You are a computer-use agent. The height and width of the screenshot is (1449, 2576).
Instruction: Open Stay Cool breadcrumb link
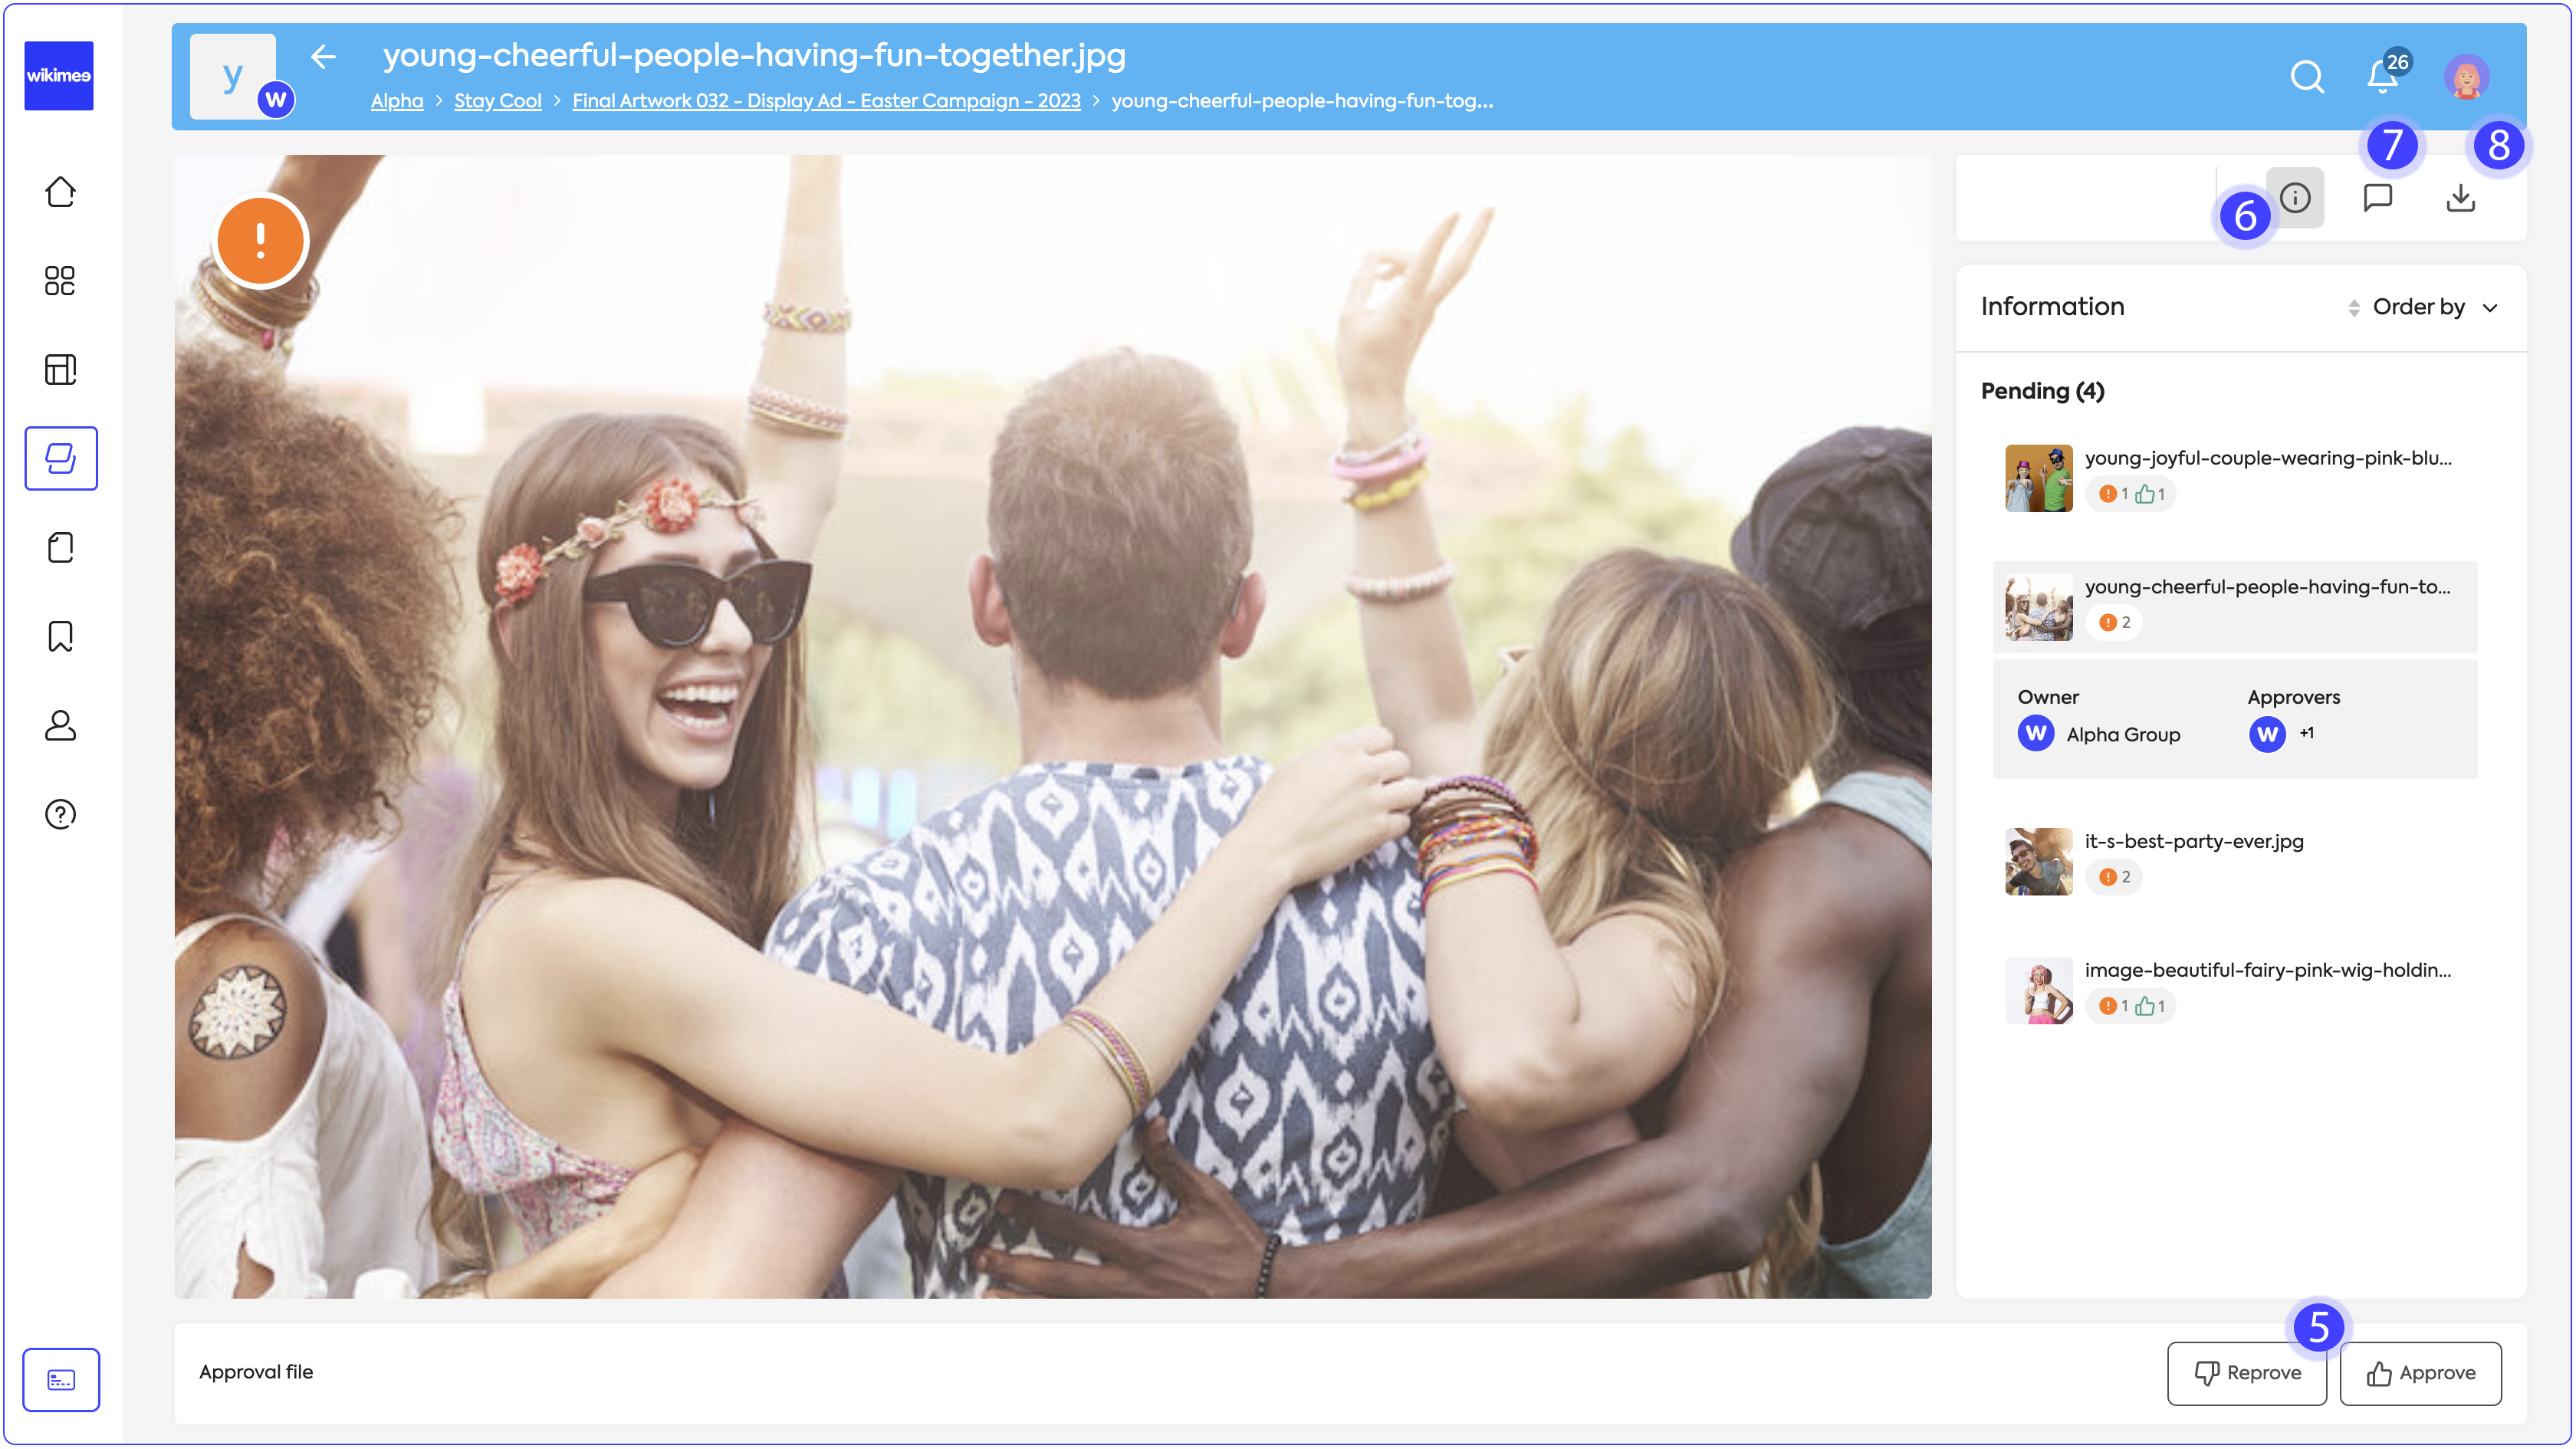pos(497,101)
